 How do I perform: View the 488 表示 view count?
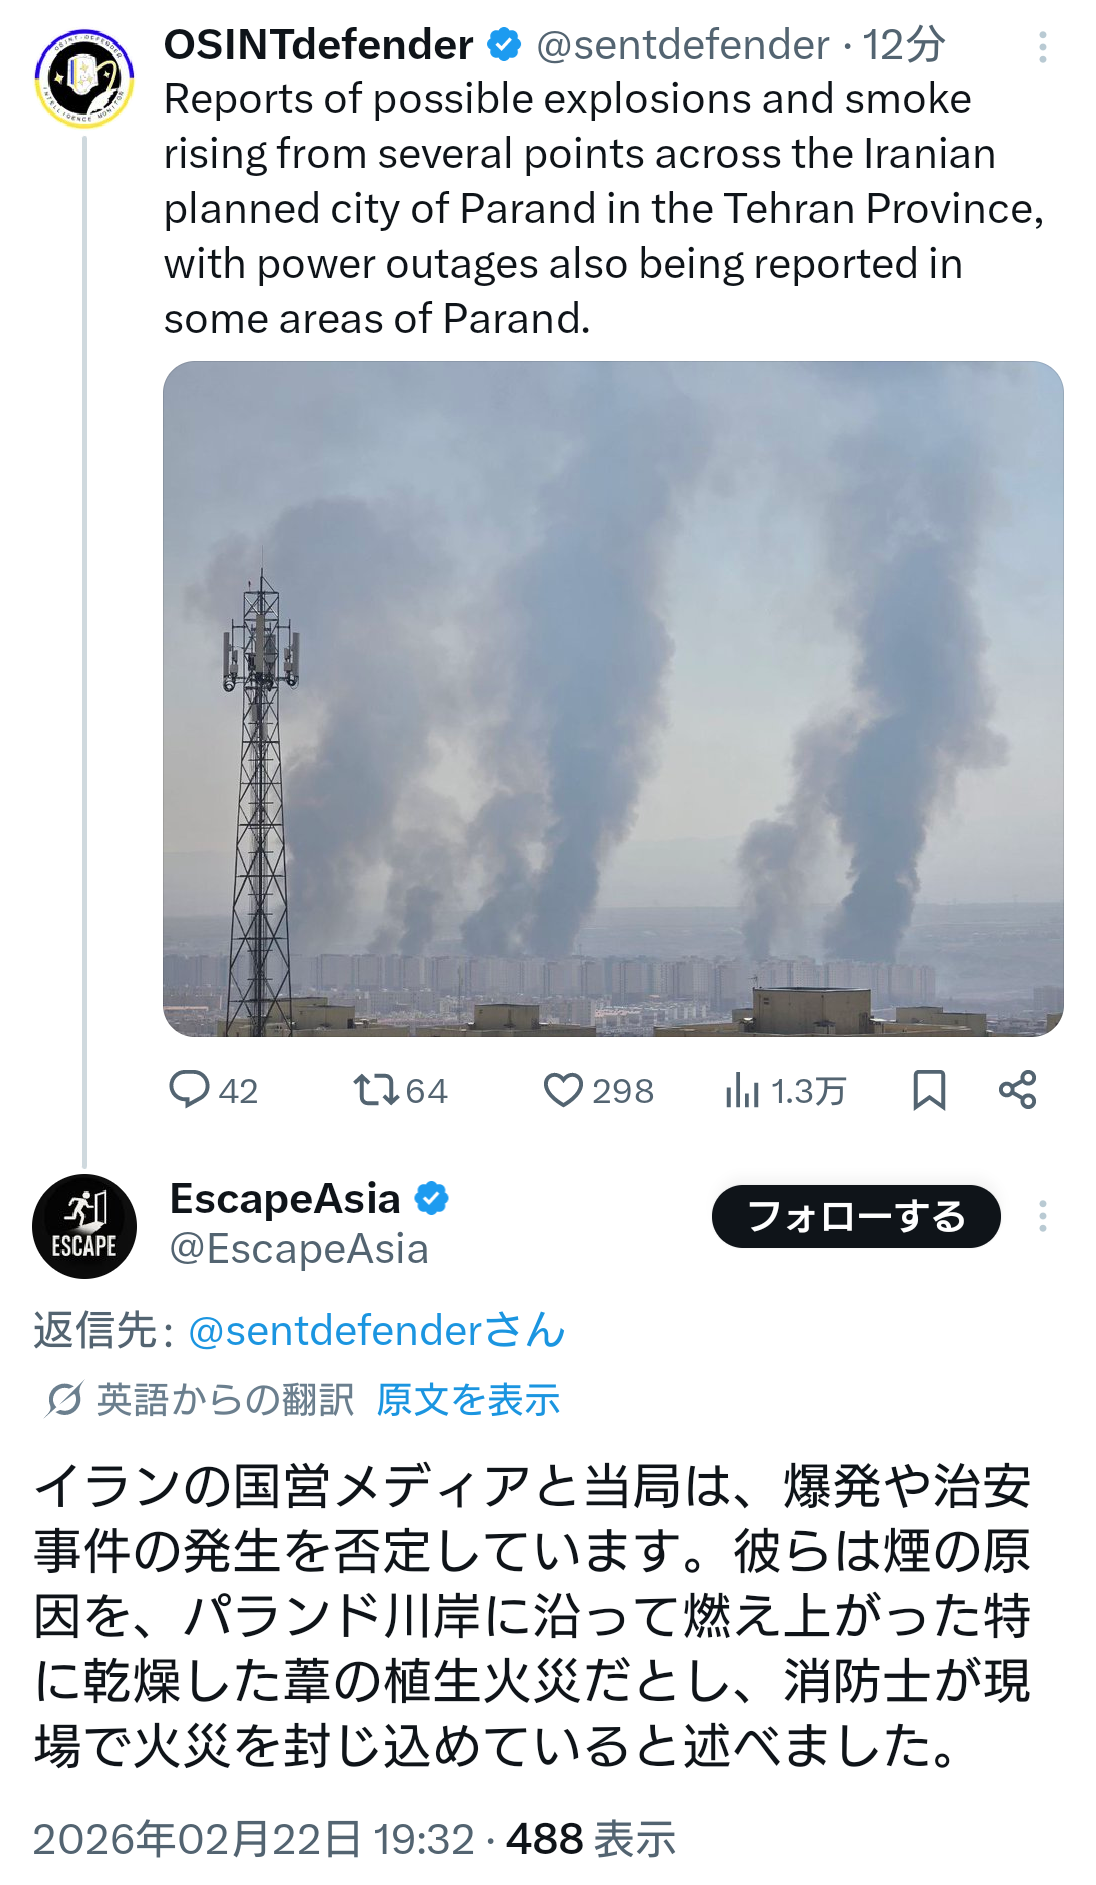pyautogui.click(x=591, y=1839)
